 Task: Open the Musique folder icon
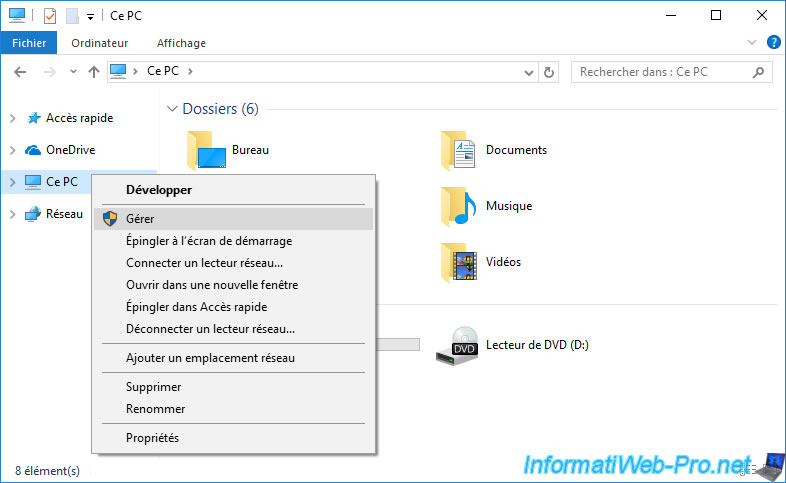coord(459,206)
